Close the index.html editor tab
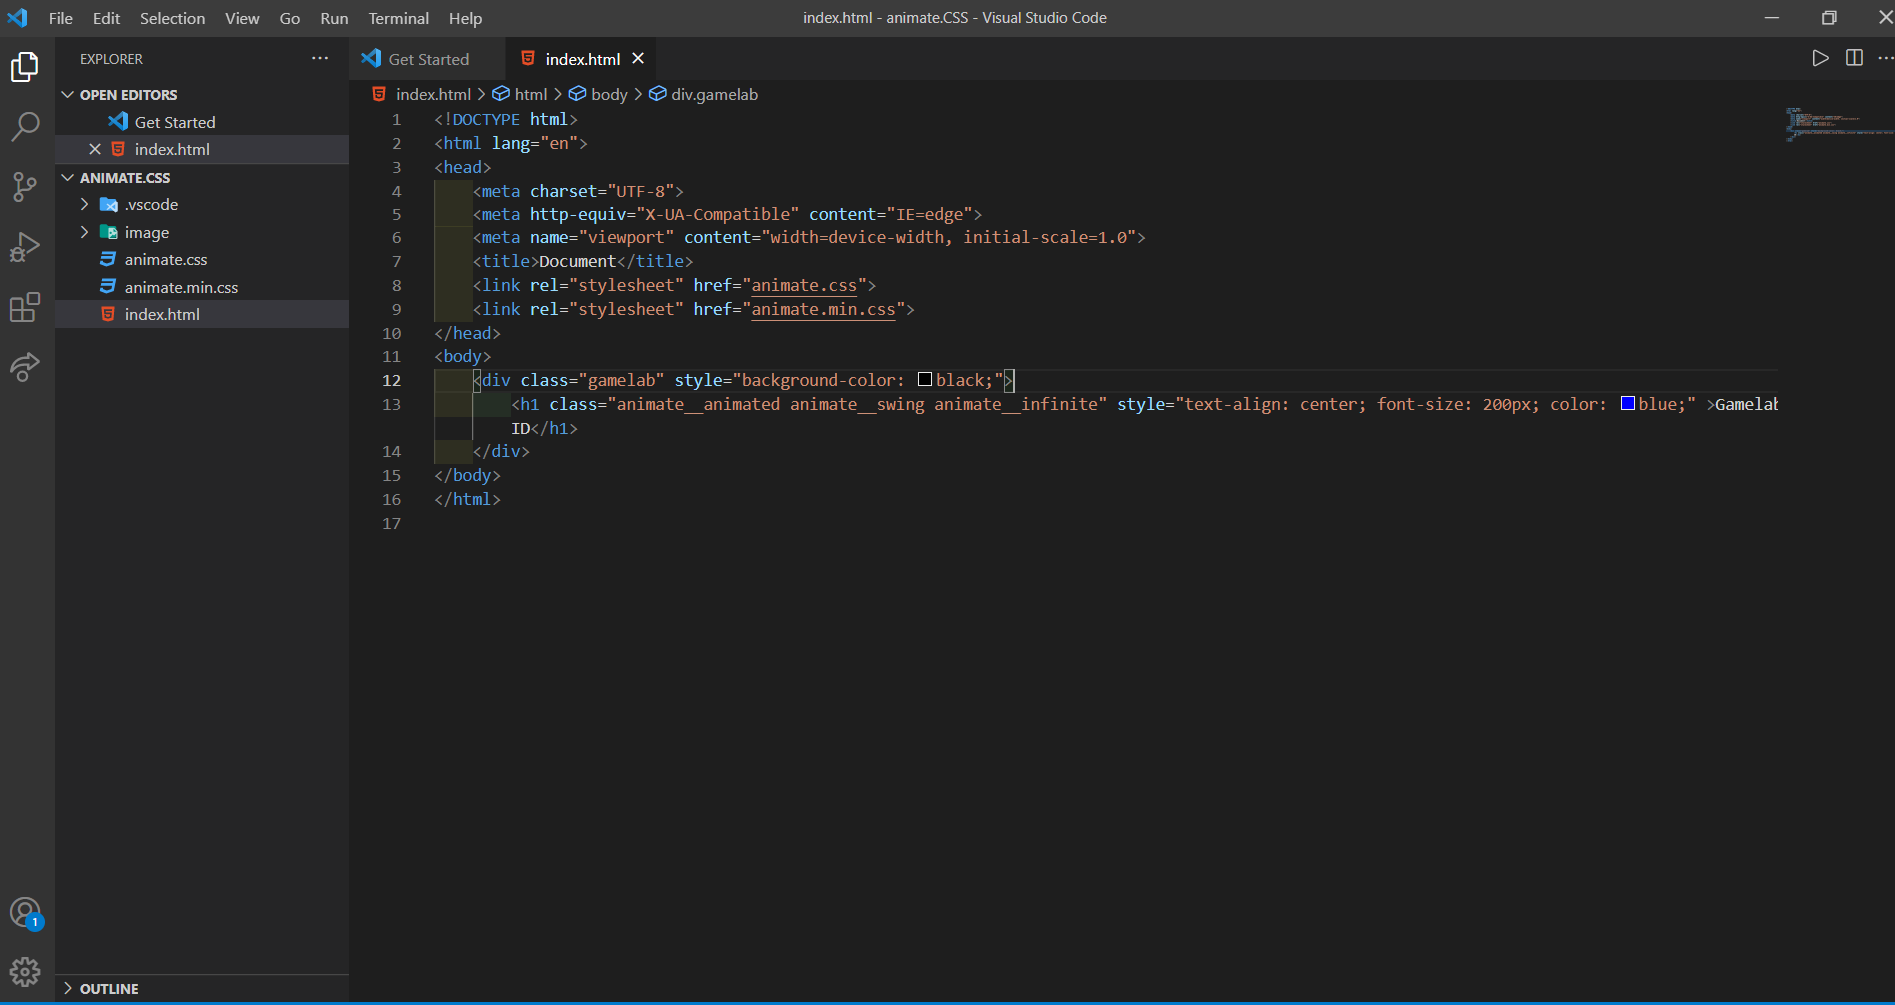This screenshot has height=1005, width=1895. click(638, 59)
